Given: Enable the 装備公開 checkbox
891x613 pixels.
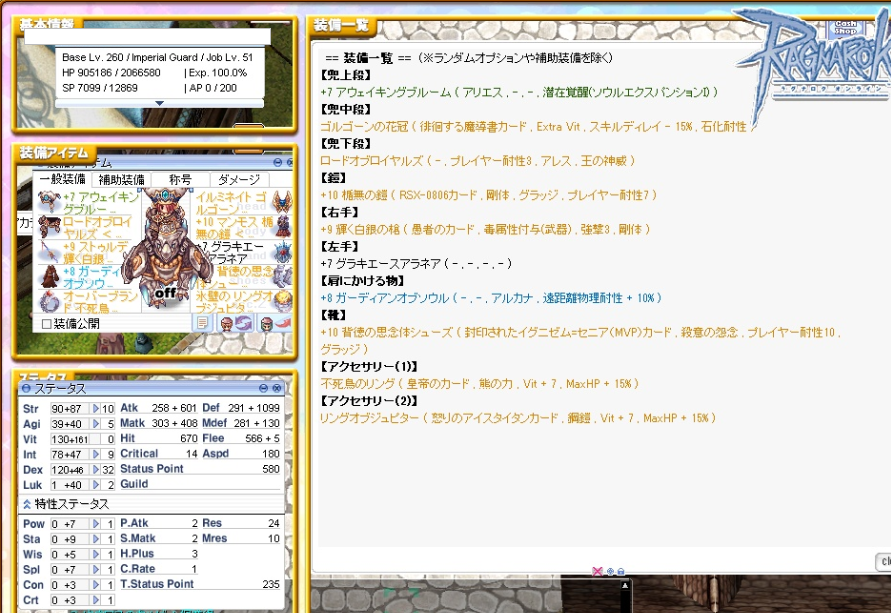Looking at the screenshot, I should 47,324.
